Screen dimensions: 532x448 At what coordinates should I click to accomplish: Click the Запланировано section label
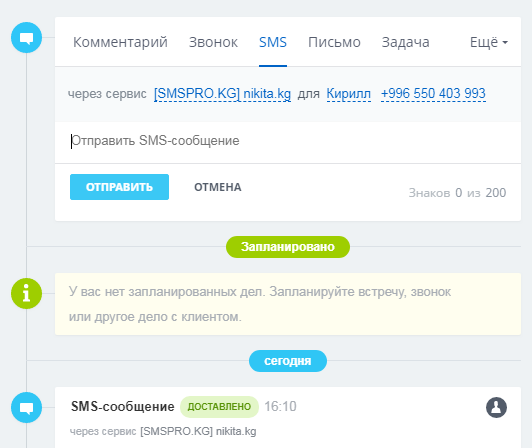288,247
